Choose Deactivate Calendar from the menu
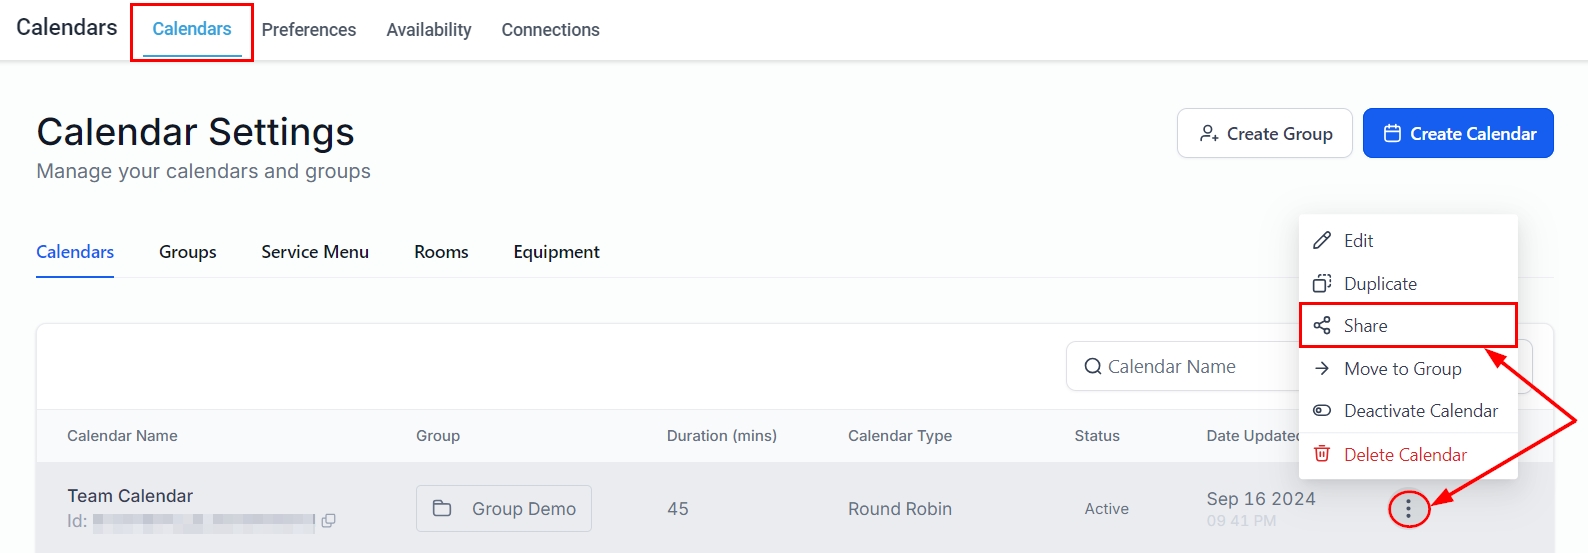Screen dimensions: 1588x553 pos(1420,411)
